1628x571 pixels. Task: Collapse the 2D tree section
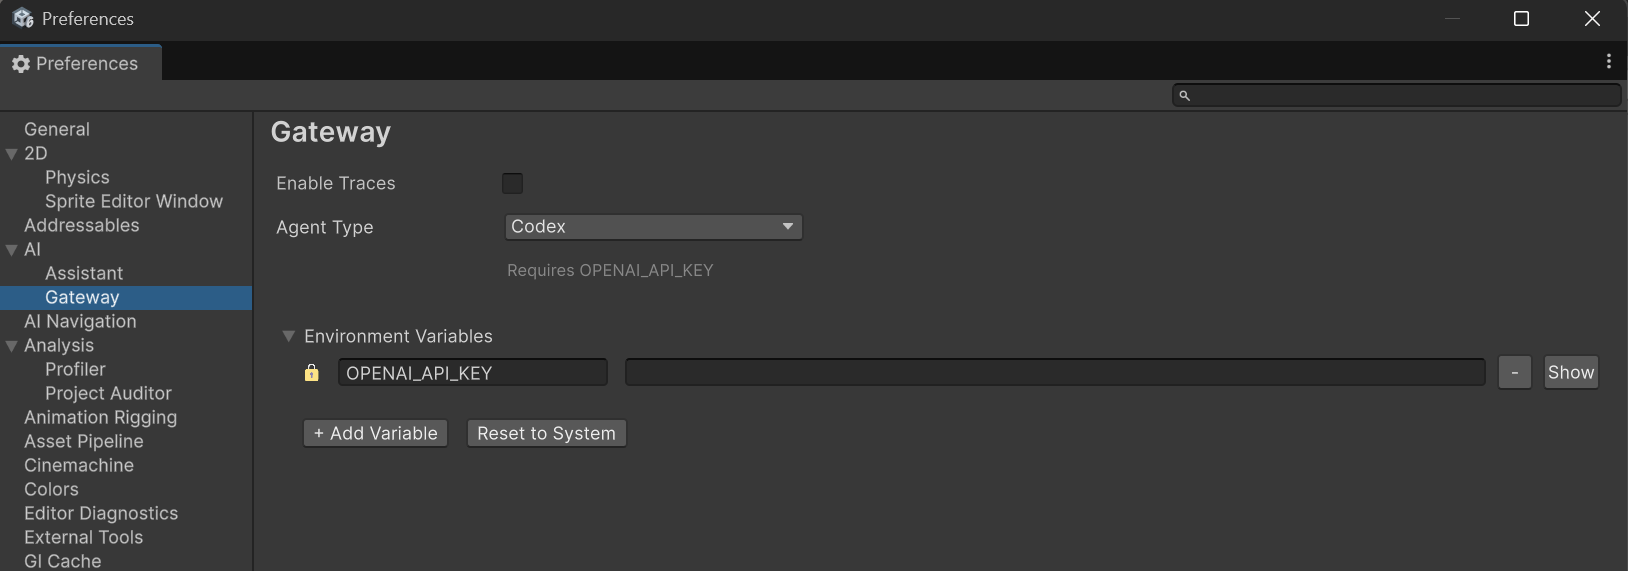click(12, 154)
